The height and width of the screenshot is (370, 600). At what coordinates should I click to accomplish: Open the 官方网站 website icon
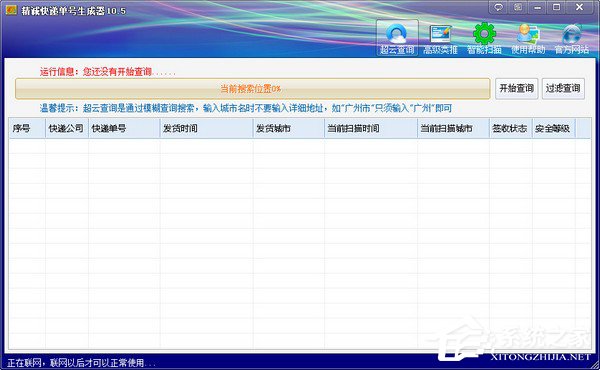[x=572, y=39]
